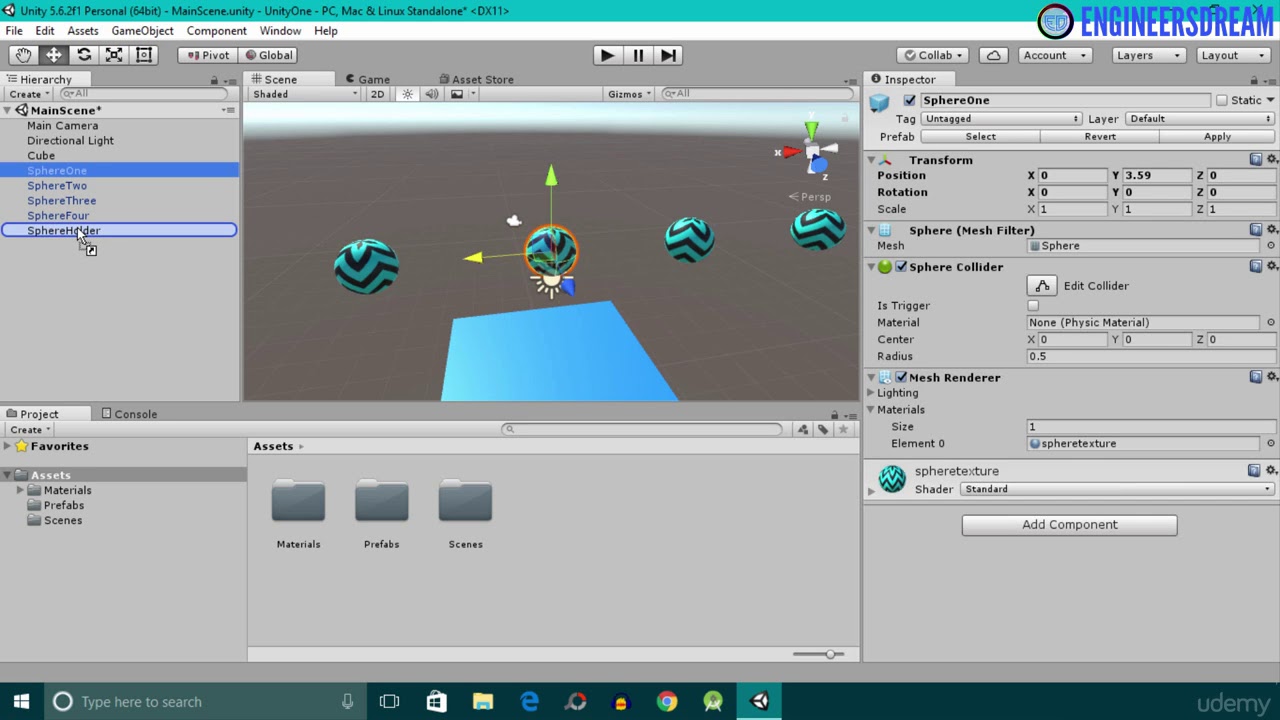
Task: Toggle Mesh Renderer enabled checkbox
Action: 901,377
